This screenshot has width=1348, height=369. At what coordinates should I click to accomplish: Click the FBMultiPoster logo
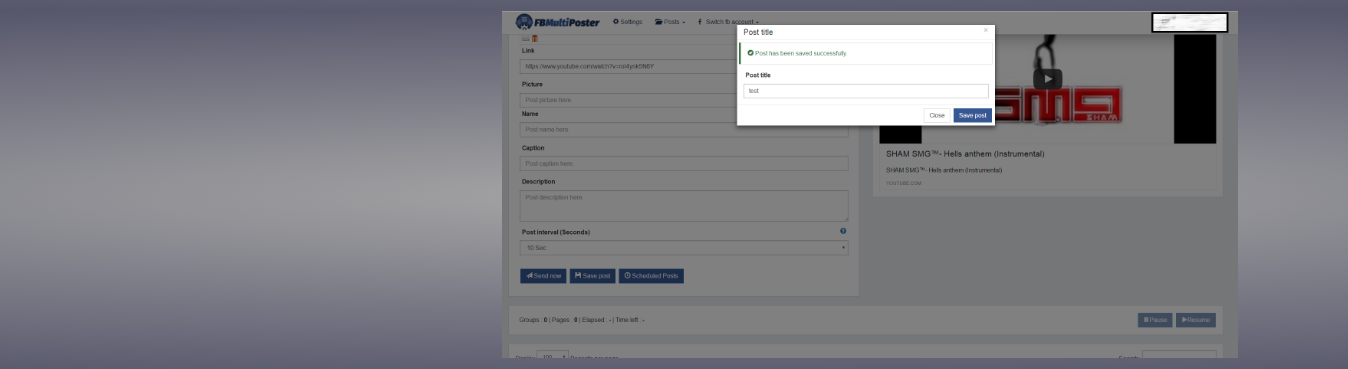click(x=557, y=22)
